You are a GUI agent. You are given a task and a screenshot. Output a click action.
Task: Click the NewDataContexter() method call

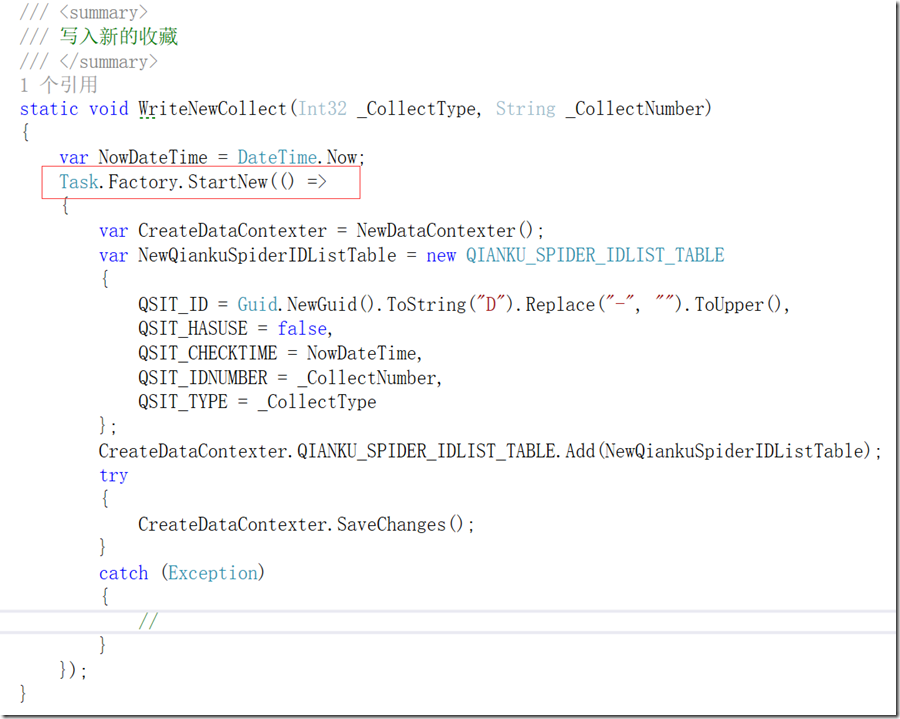pyautogui.click(x=444, y=231)
